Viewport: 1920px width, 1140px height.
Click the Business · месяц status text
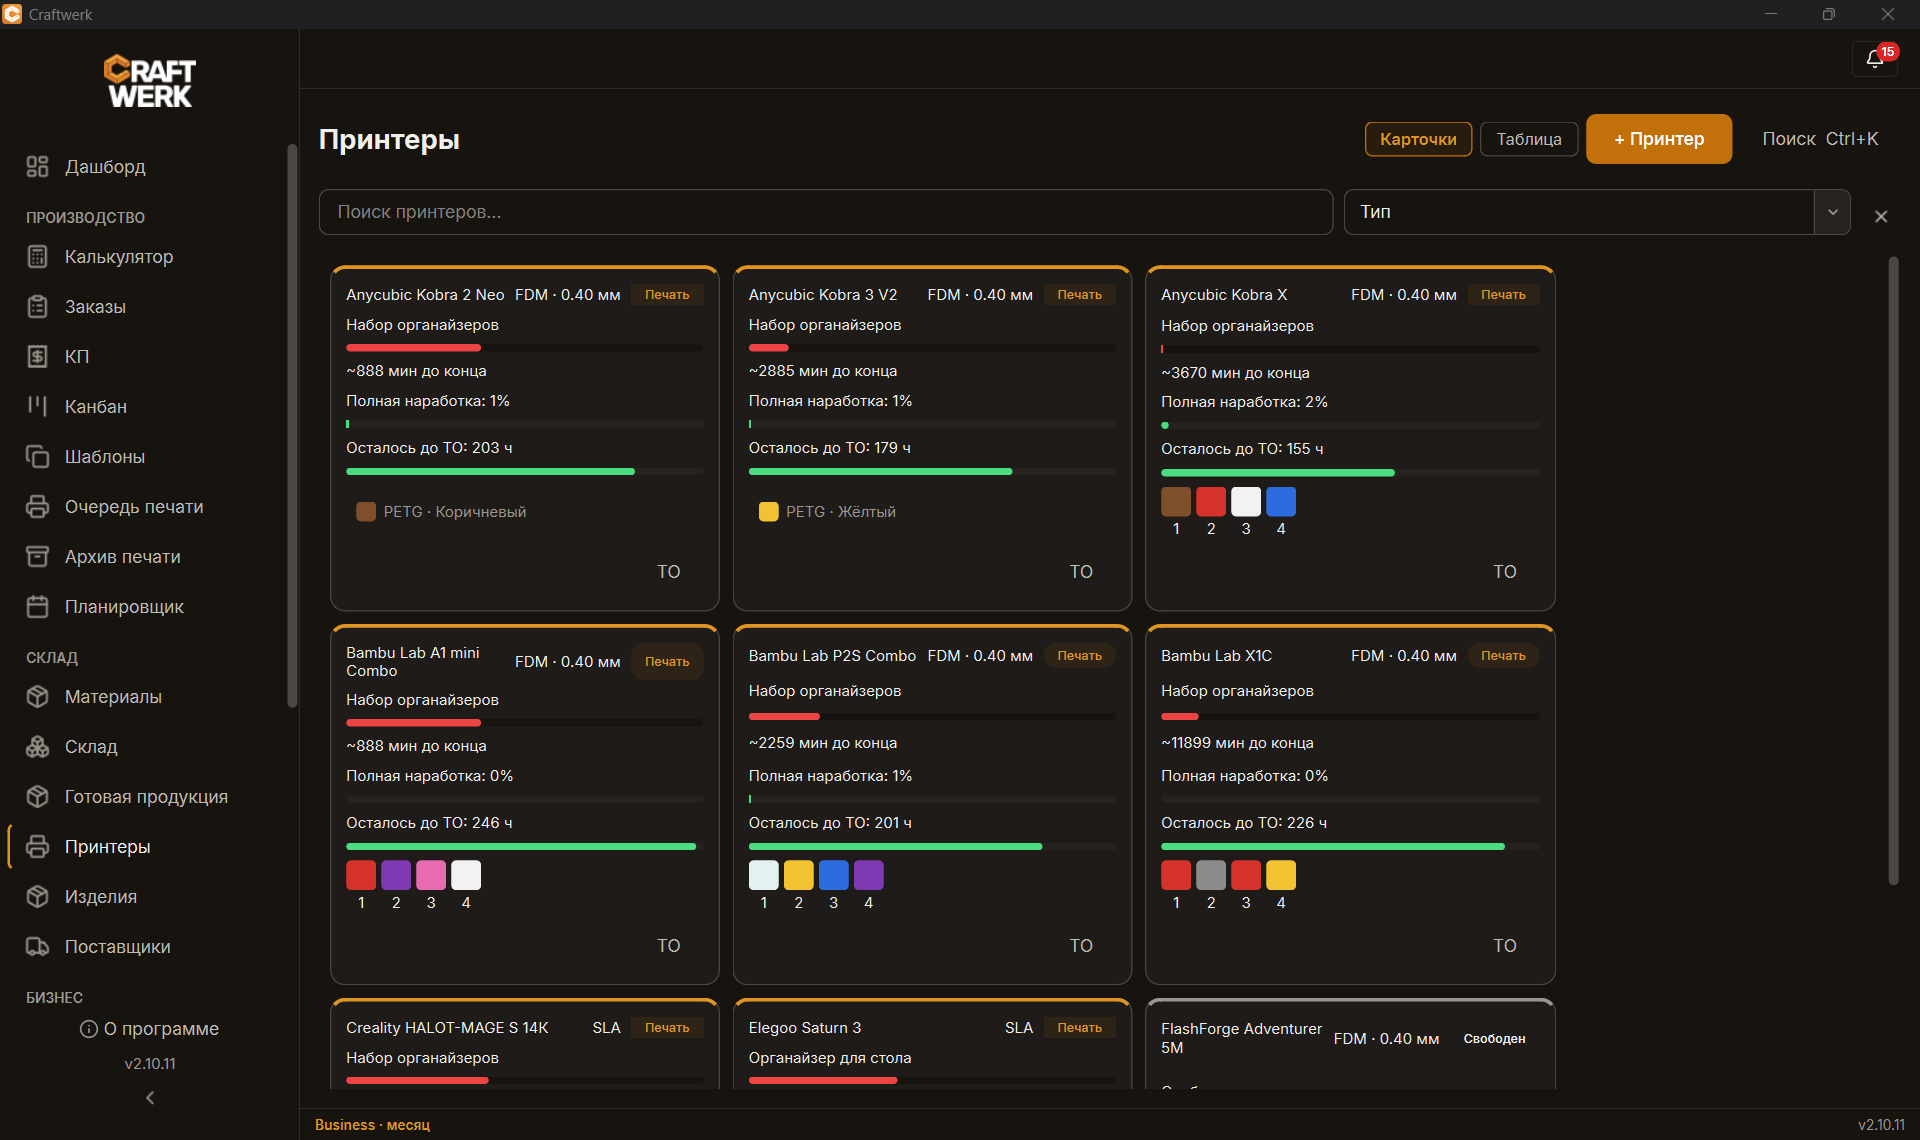[x=372, y=1125]
